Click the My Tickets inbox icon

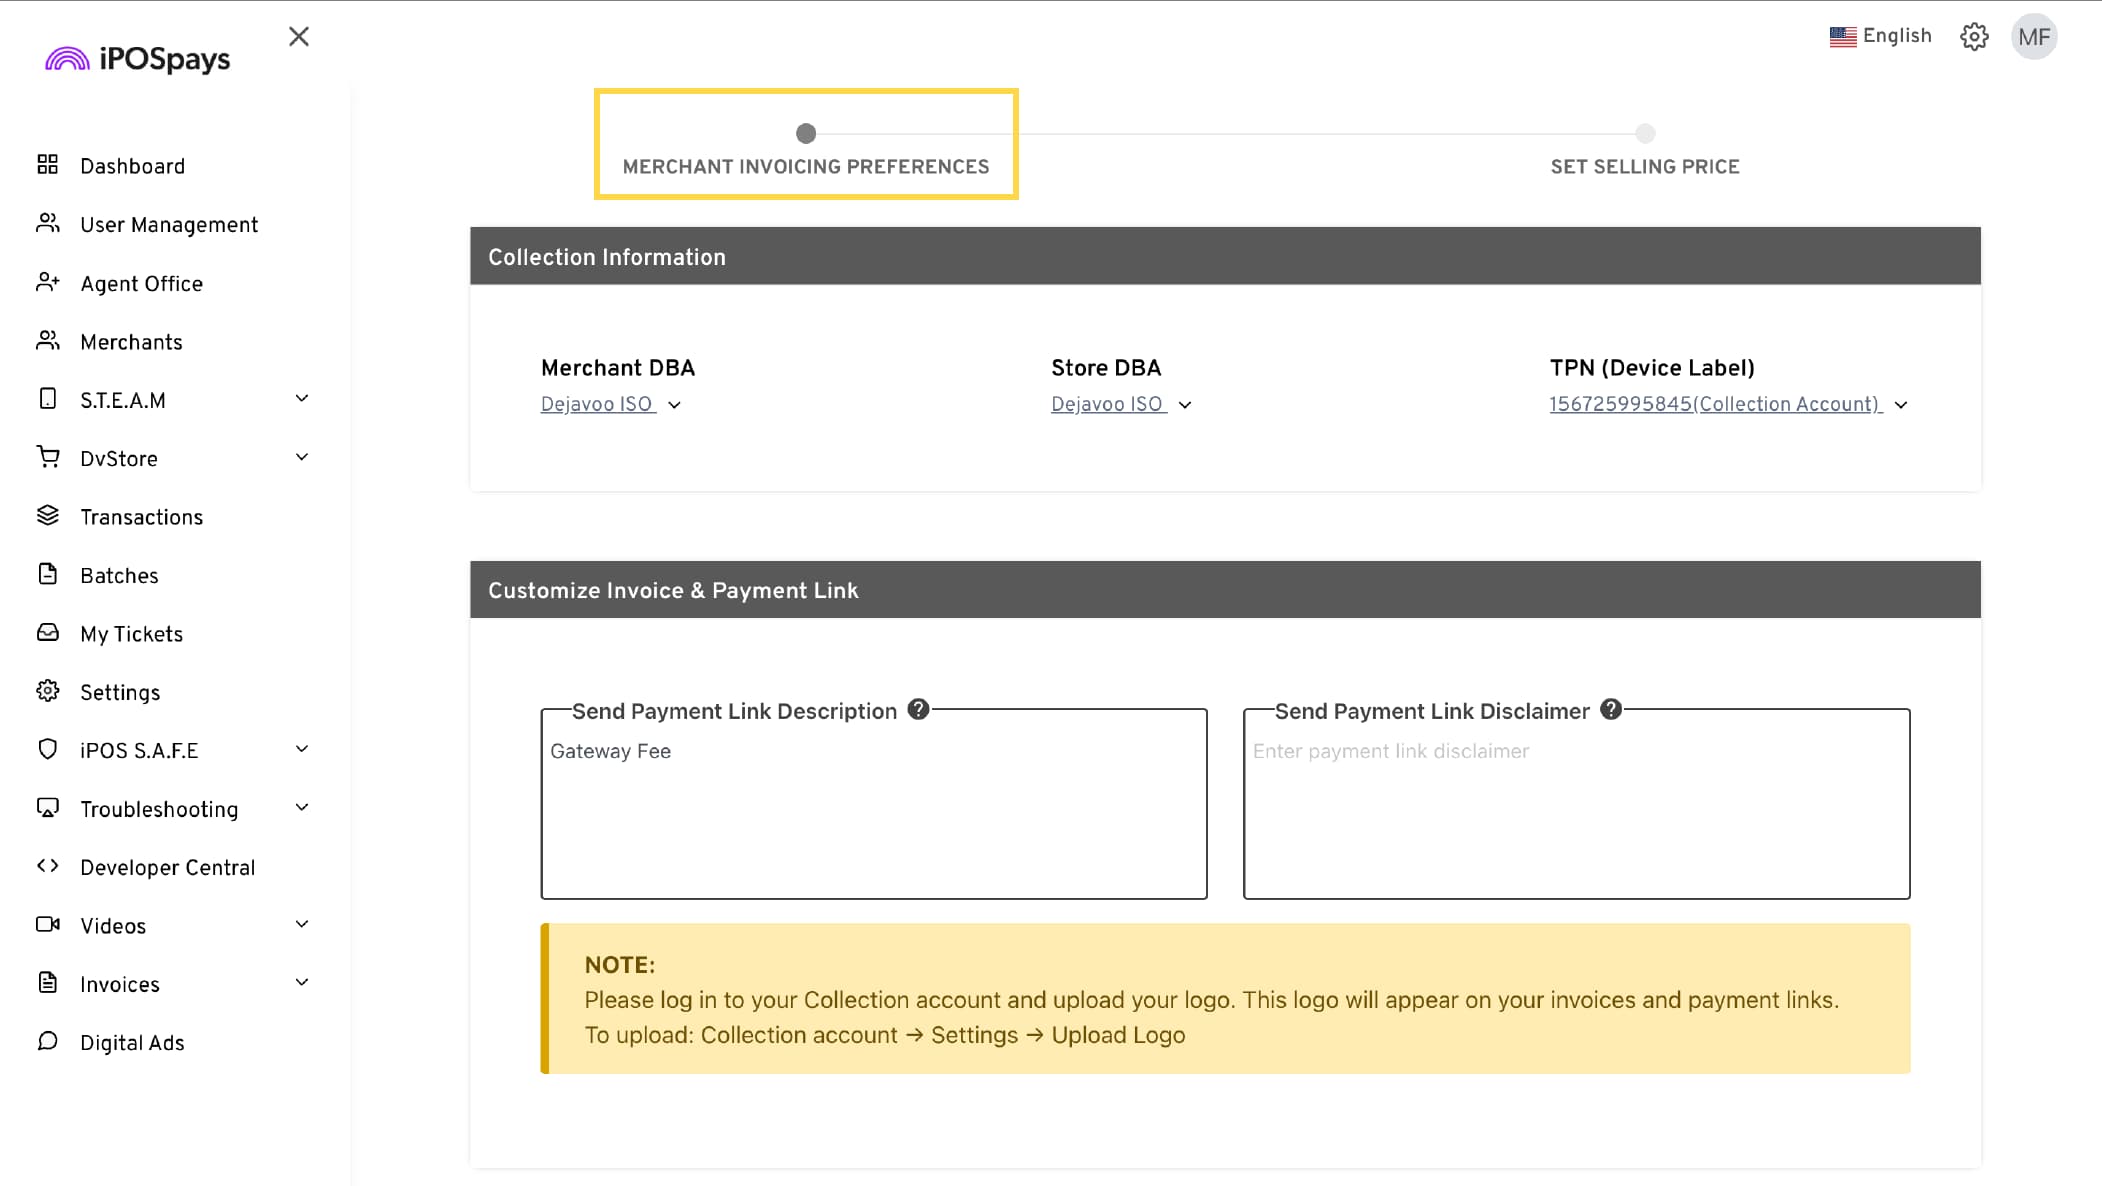pos(47,633)
